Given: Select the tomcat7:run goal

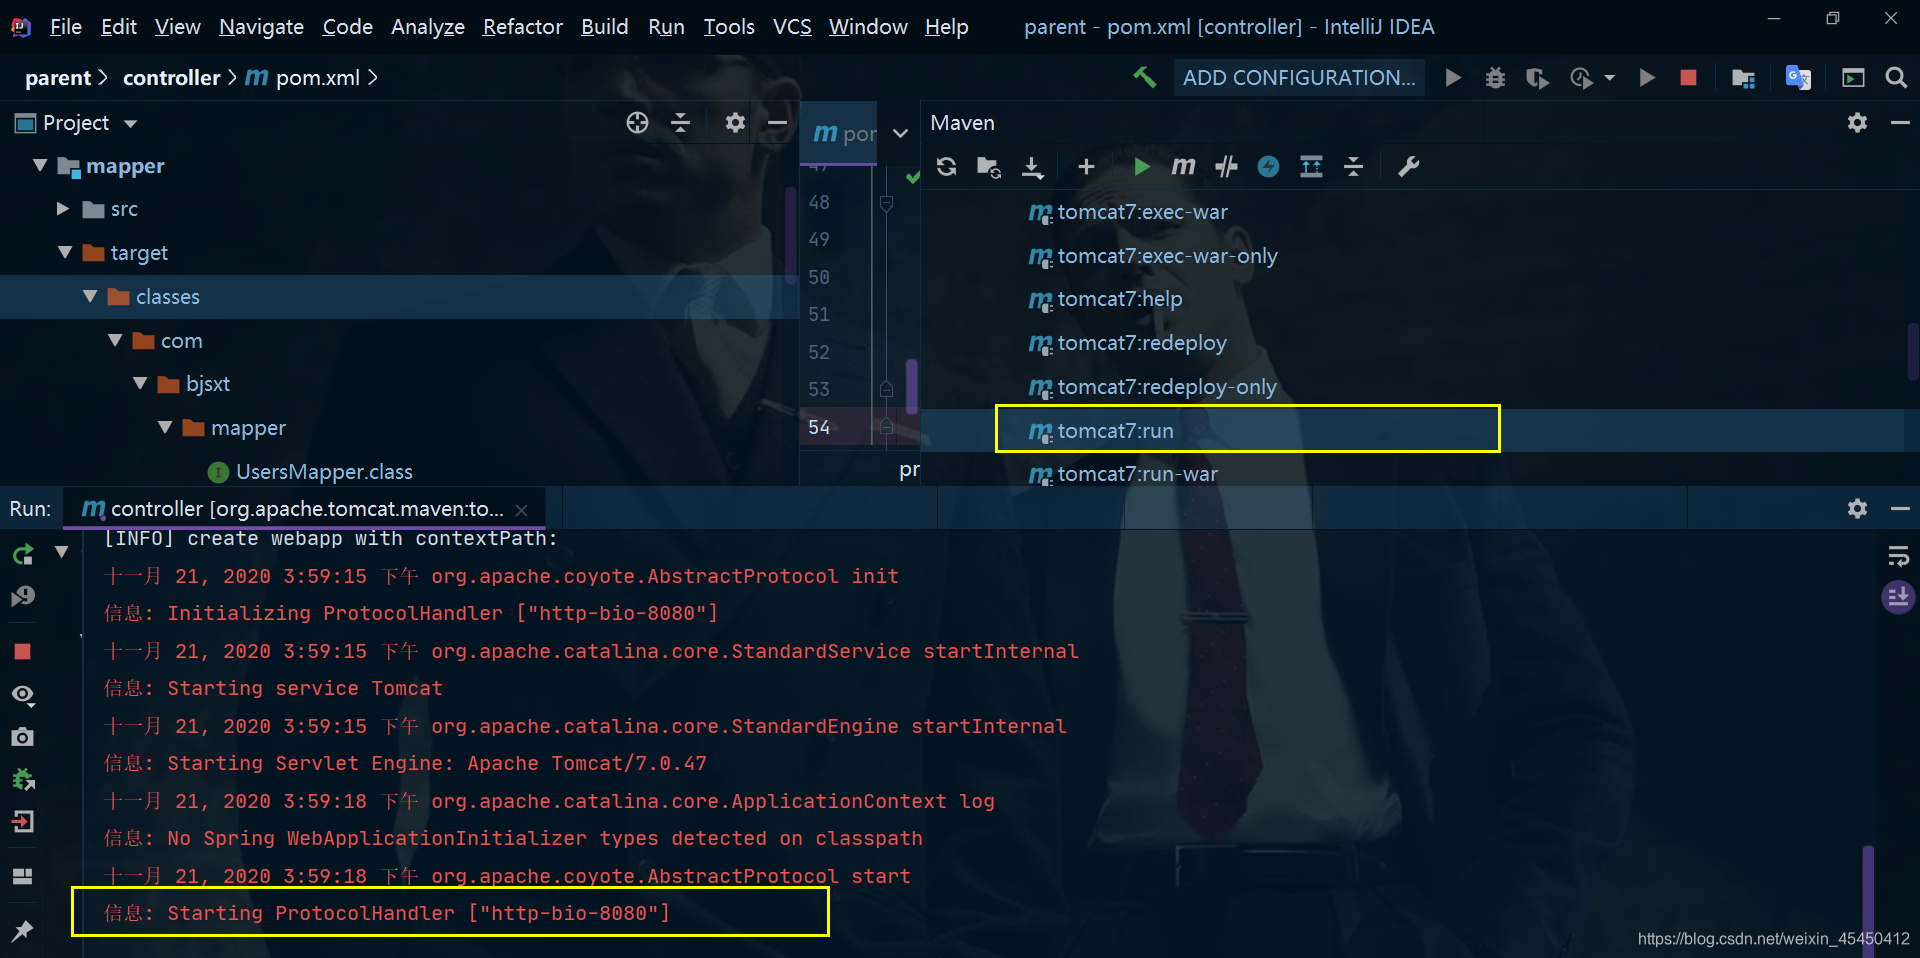Looking at the screenshot, I should point(1115,431).
